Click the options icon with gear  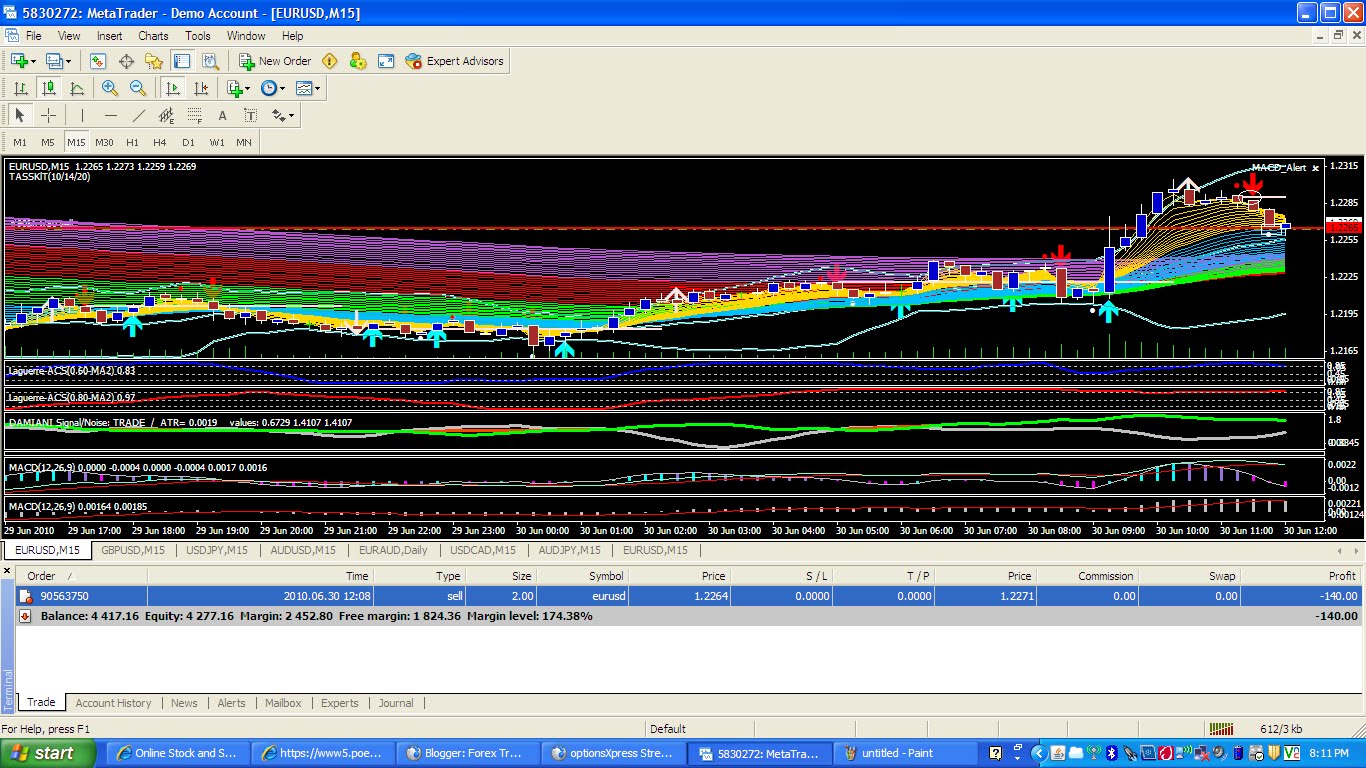[358, 61]
